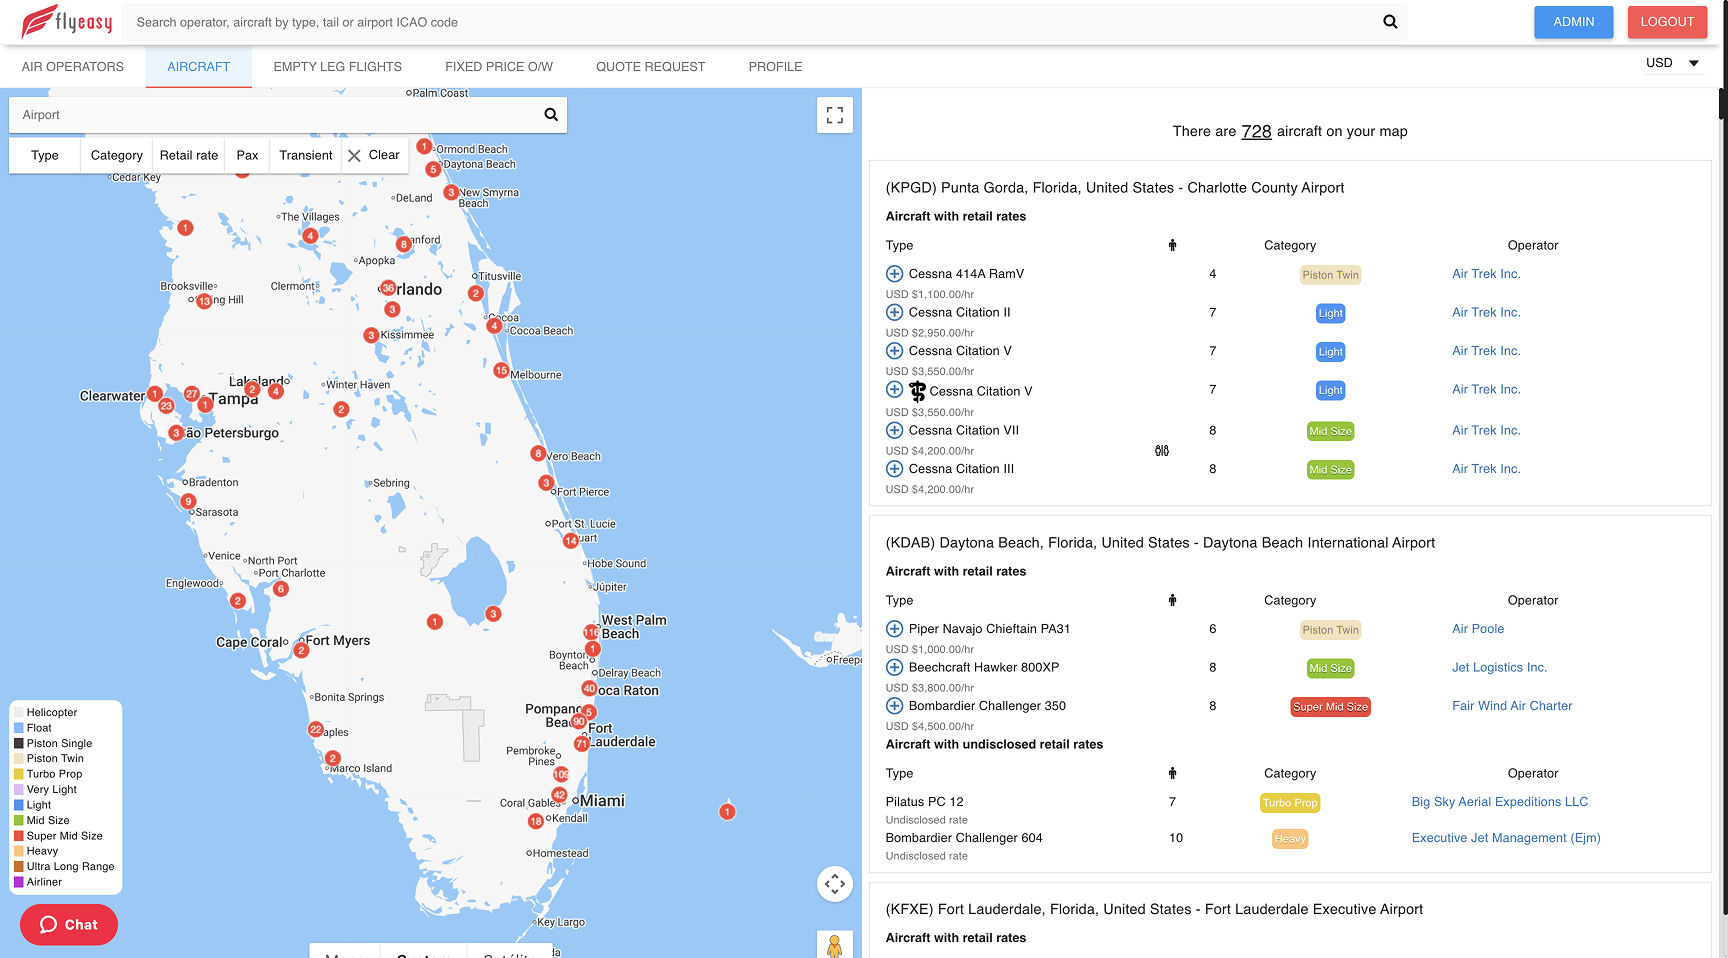Screen dimensions: 1728x958
Task: Click the map marker 8 at Vero Beach
Action: tap(538, 453)
